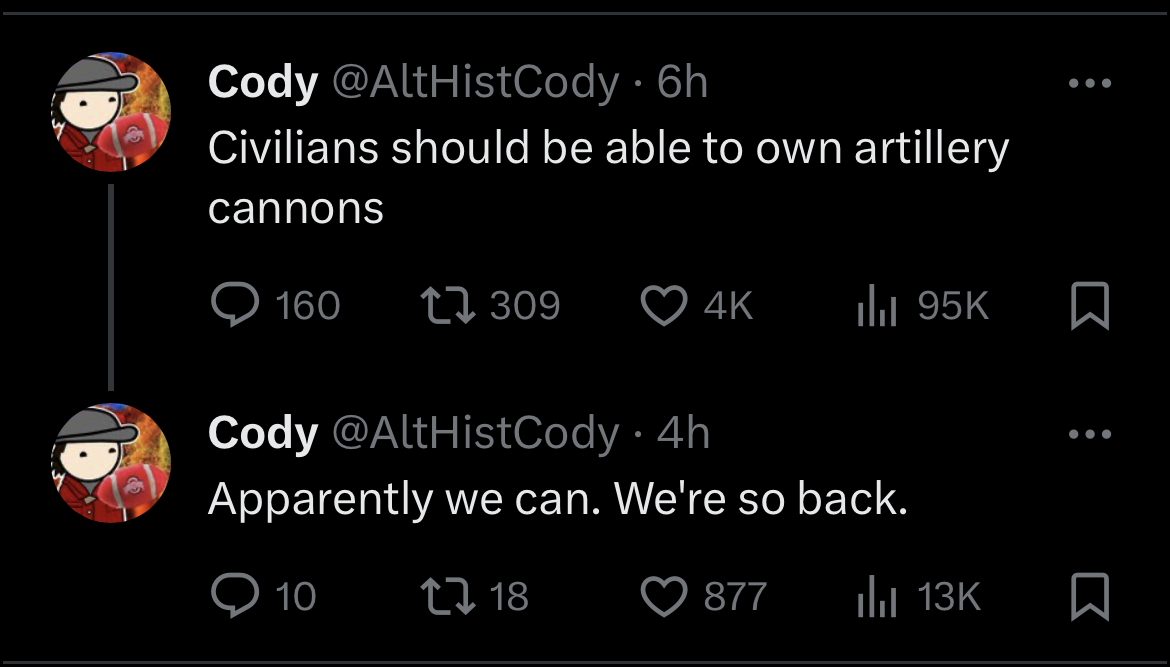Open the @AltHistCody handle on the reply tweet
This screenshot has width=1170, height=667.
pos(475,433)
